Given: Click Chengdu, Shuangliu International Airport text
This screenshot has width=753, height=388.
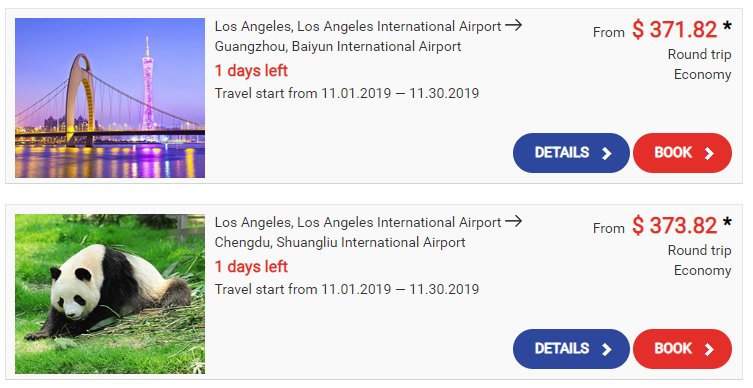Looking at the screenshot, I should coord(340,242).
